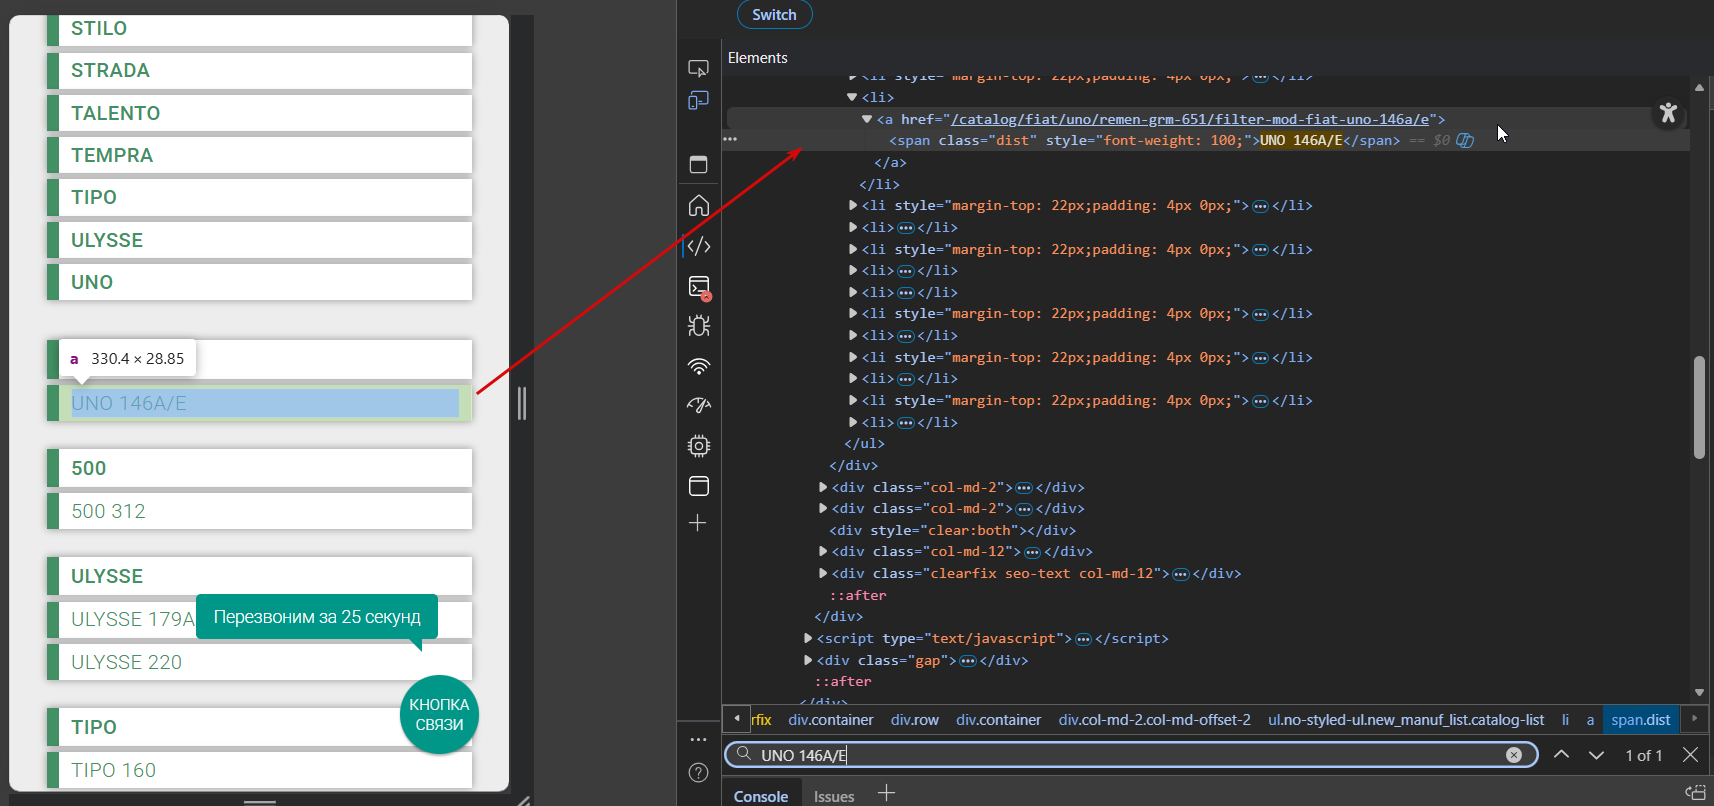The height and width of the screenshot is (806, 1714).
Task: Expand the script type="text/javascript" node
Action: point(808,638)
